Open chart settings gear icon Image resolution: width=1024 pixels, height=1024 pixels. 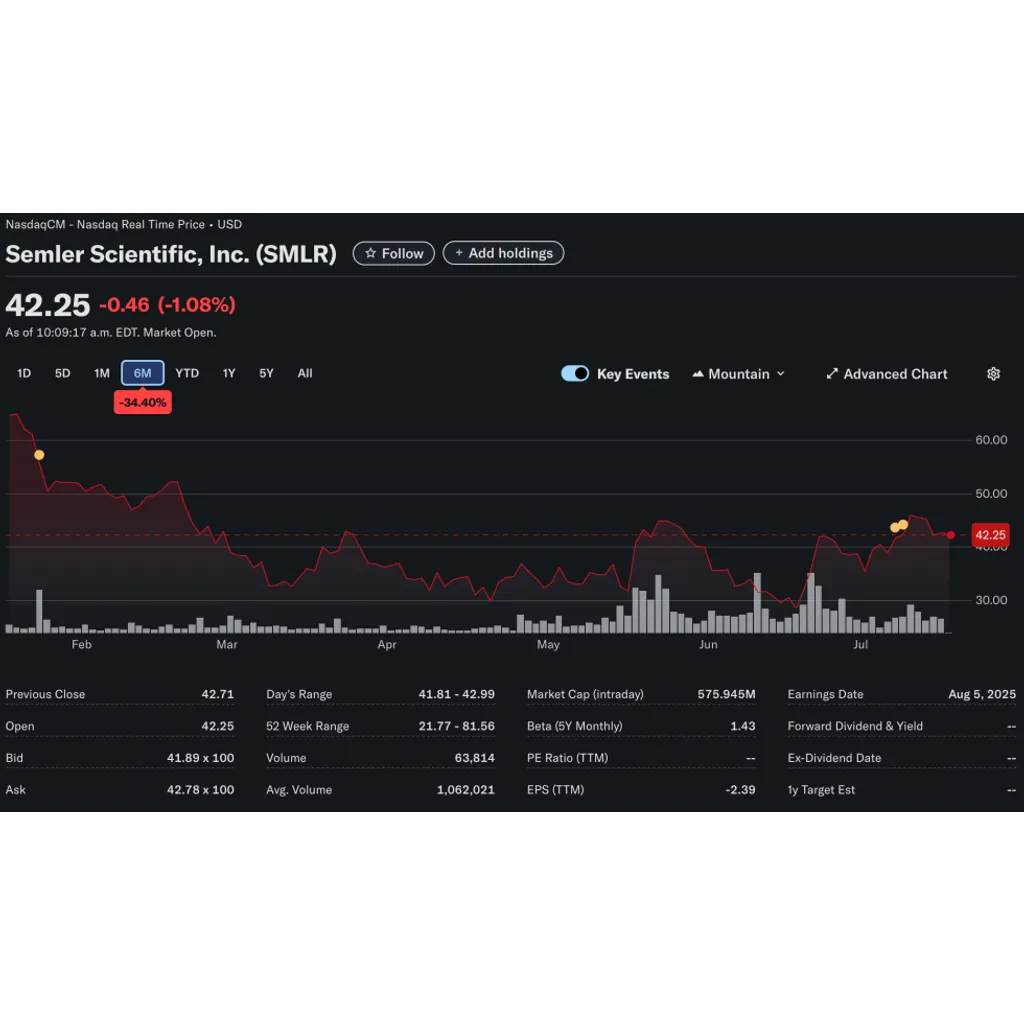click(x=993, y=374)
